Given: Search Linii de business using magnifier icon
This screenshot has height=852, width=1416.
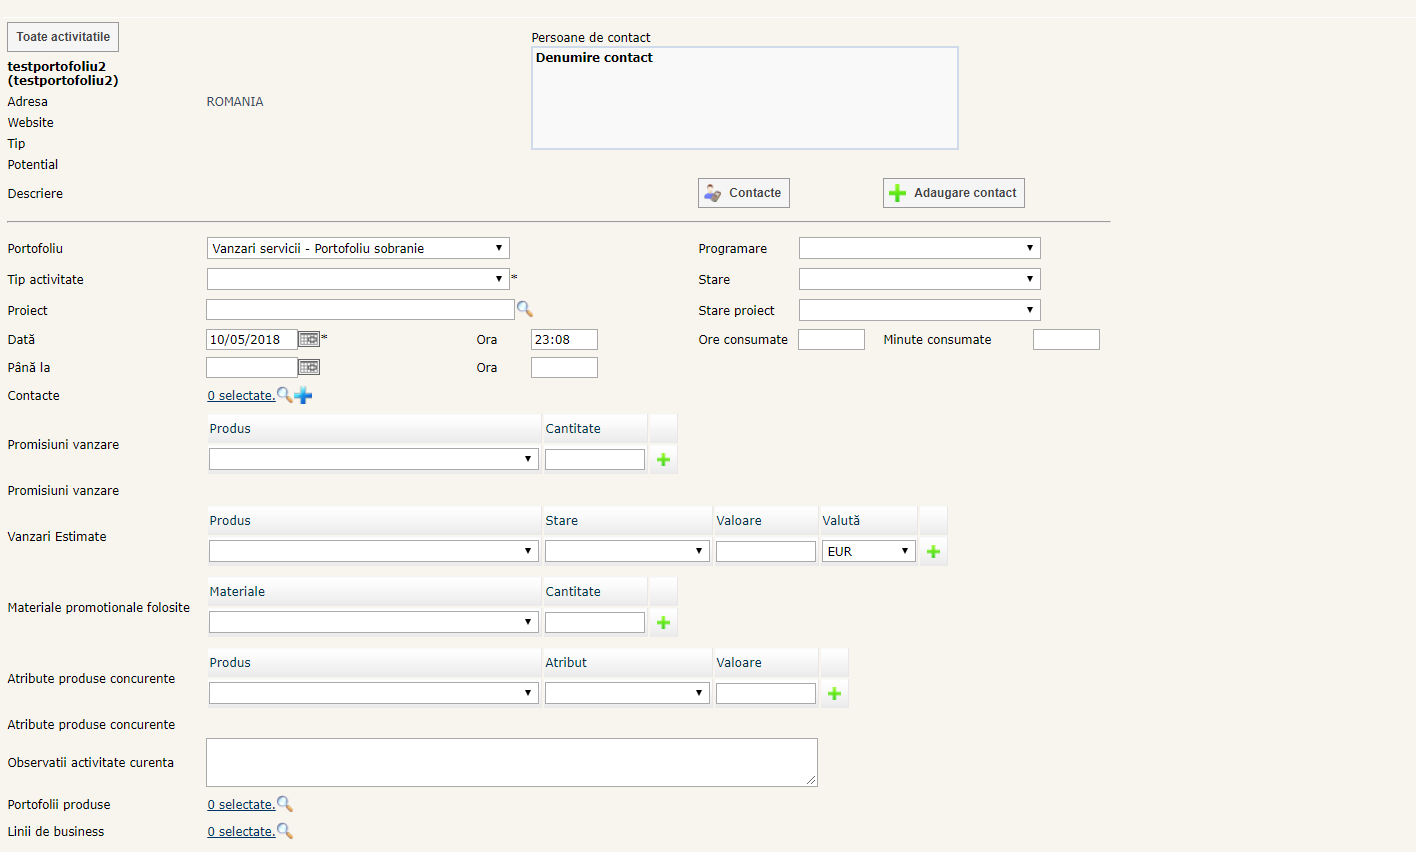Looking at the screenshot, I should (285, 831).
